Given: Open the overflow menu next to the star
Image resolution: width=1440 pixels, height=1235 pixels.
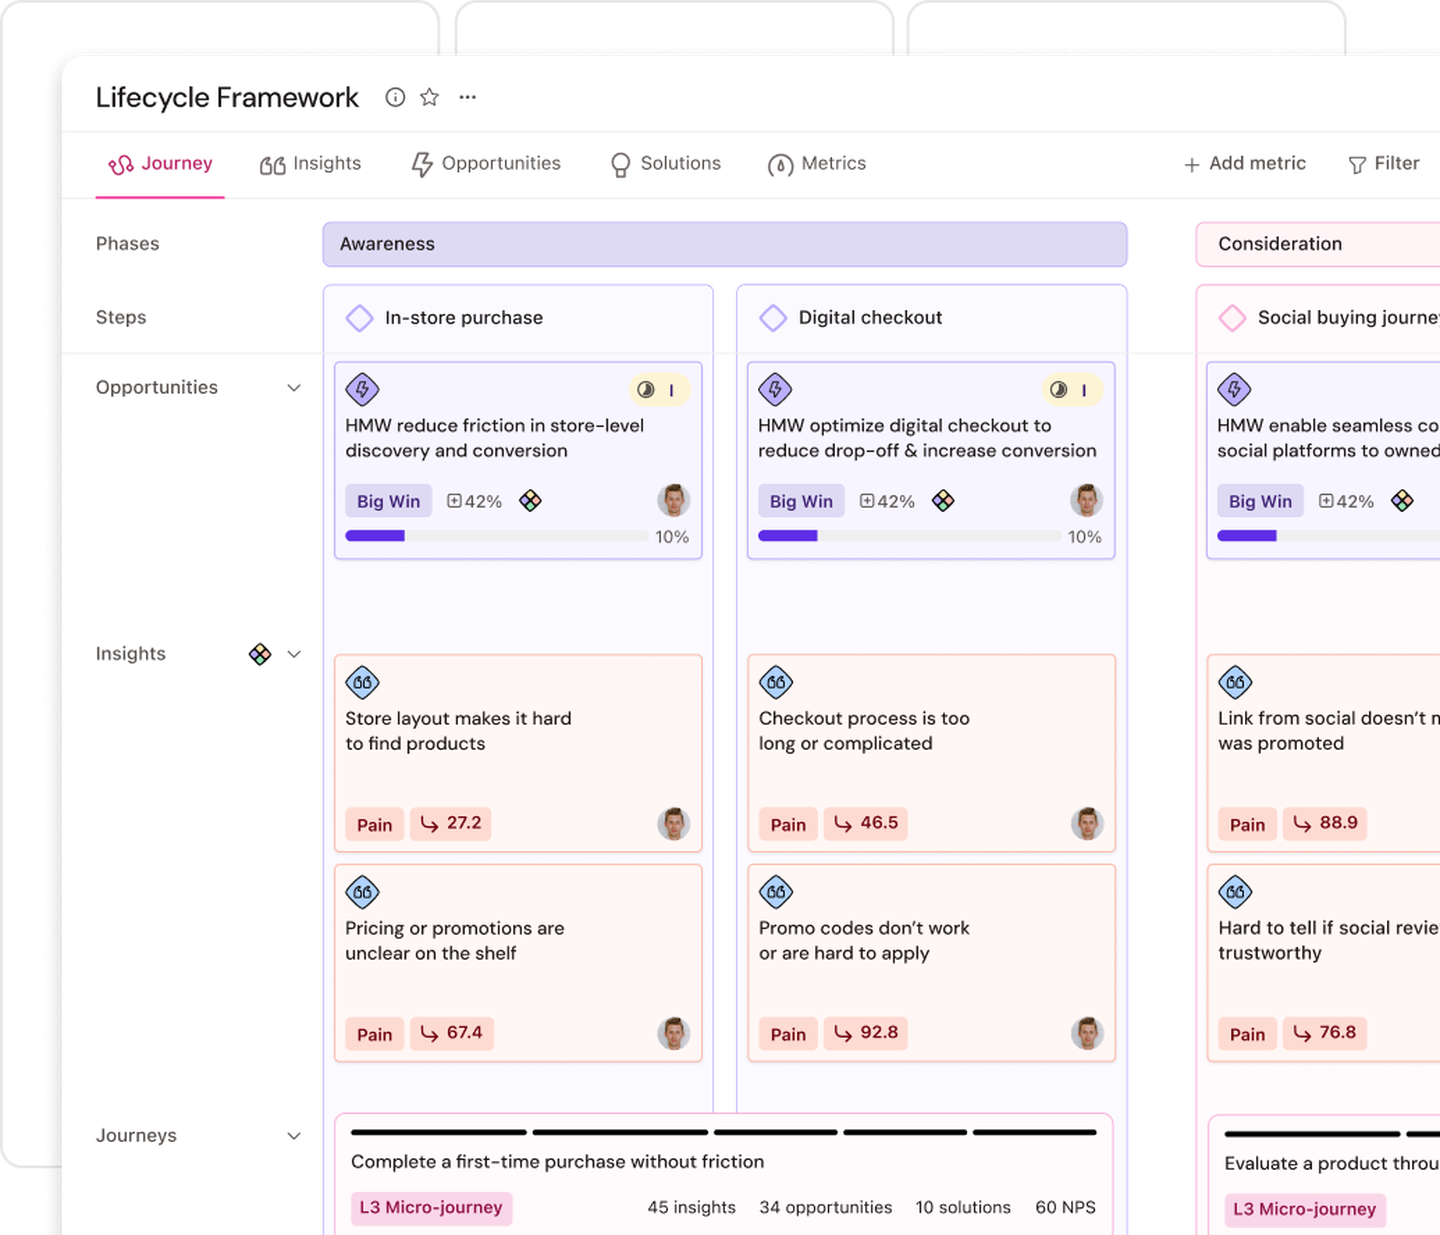Looking at the screenshot, I should tap(467, 97).
